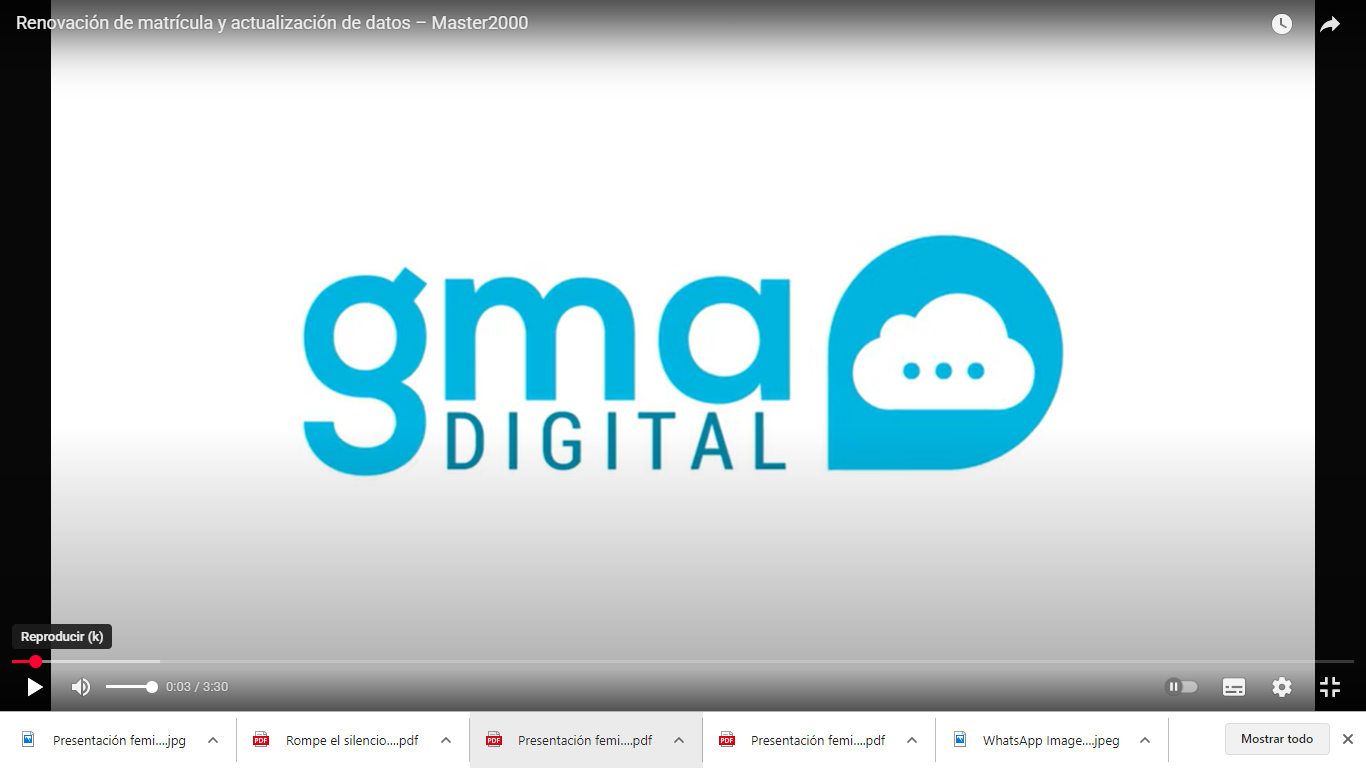Expand options for WhatsApp Image....jpeg
This screenshot has width=1366, height=768.
point(1145,740)
